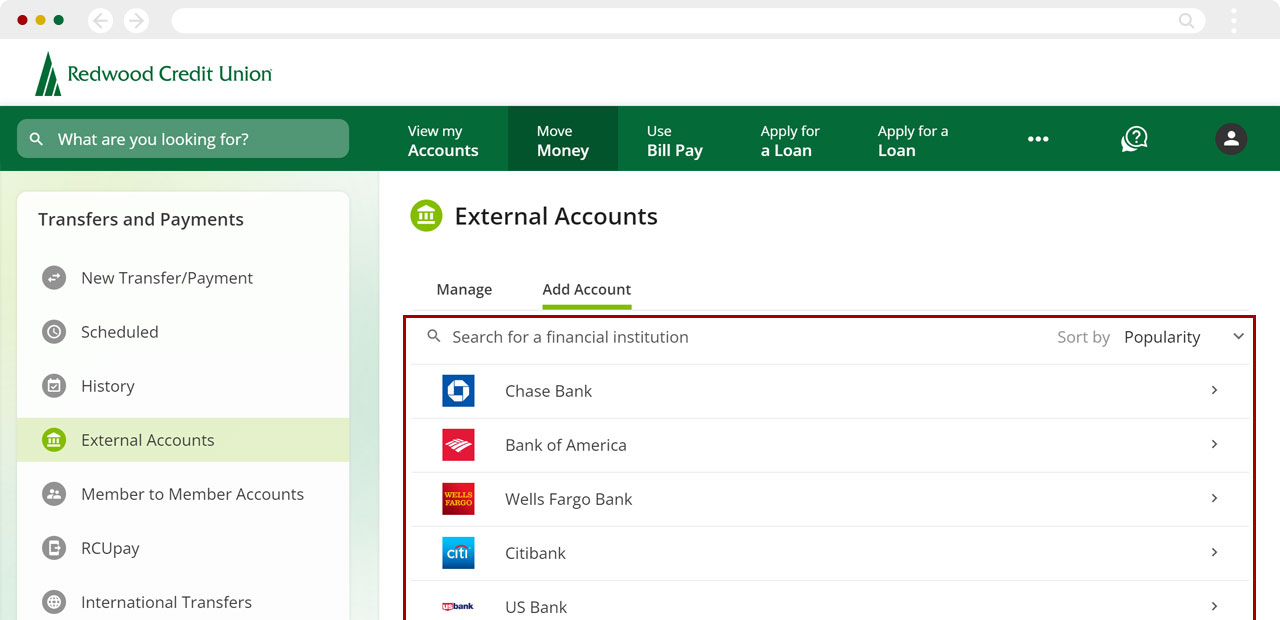Click the browser forward arrow
This screenshot has width=1280, height=620.
[136, 20]
